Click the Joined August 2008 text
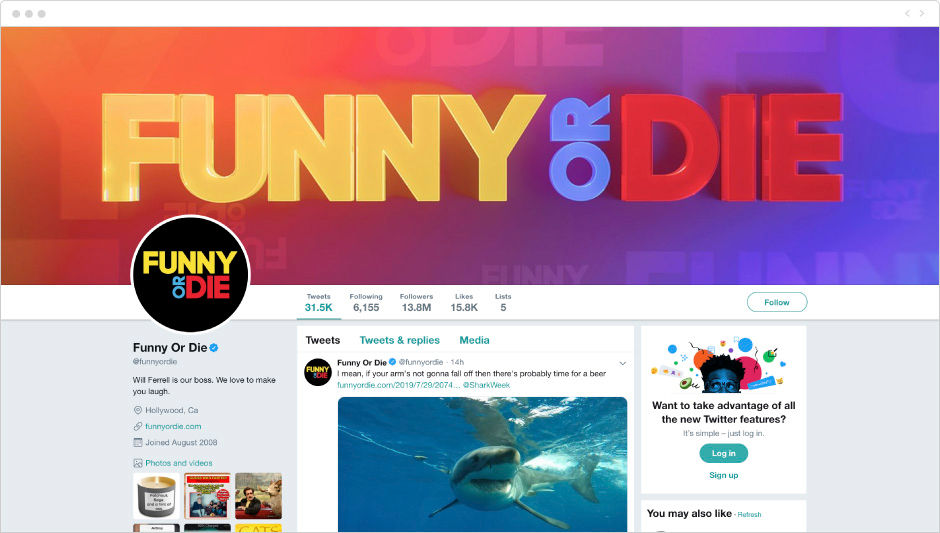 (x=181, y=442)
